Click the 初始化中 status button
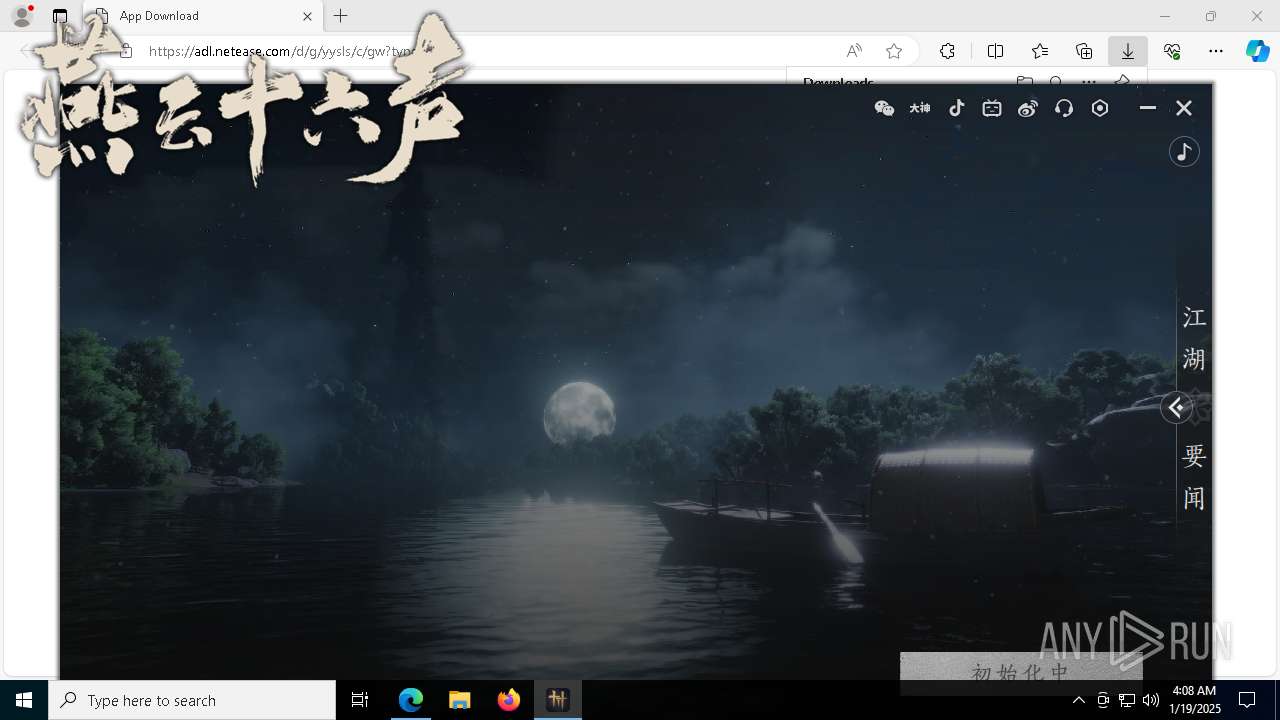 [x=1020, y=672]
